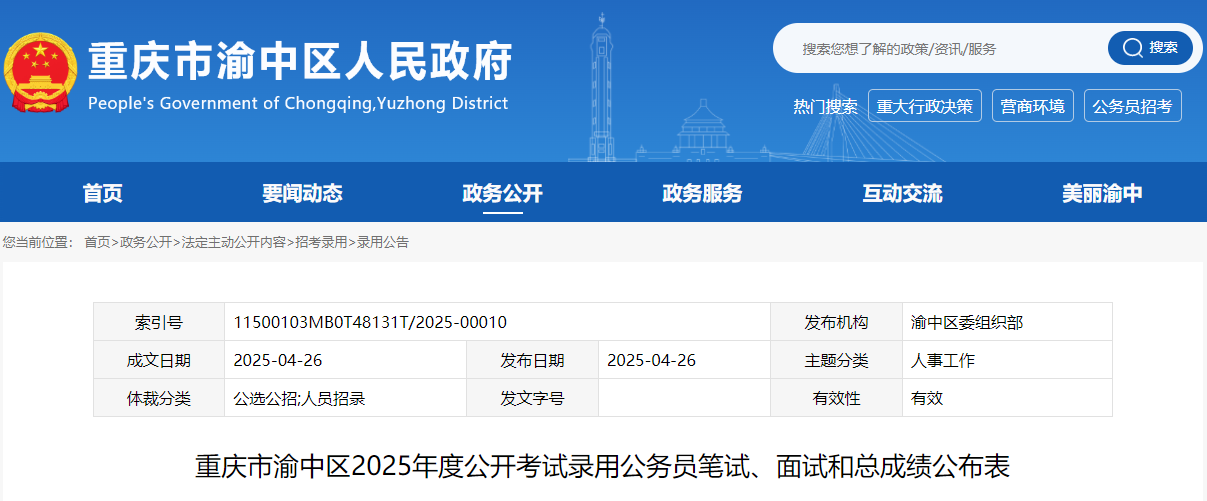This screenshot has height=501, width=1207.
Task: Click the 体裁分类 value 公选公招;人员招录
Action: click(299, 398)
